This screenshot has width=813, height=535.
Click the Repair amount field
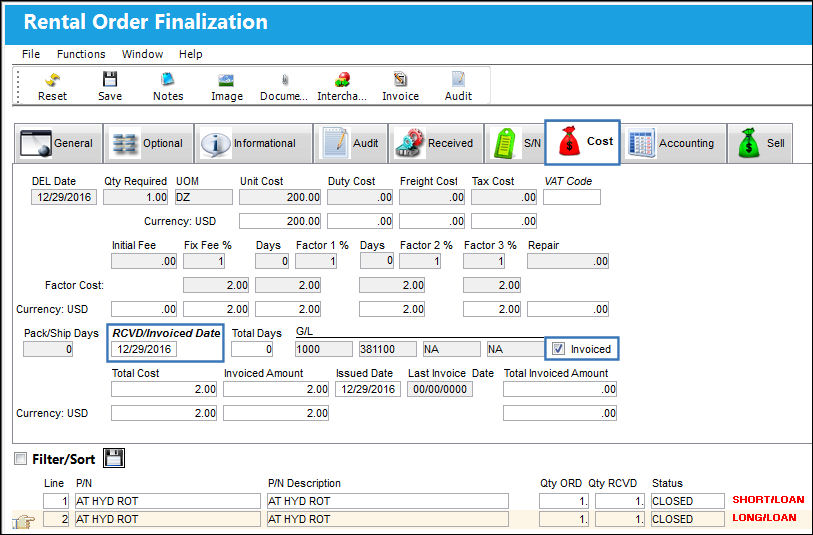[x=568, y=261]
